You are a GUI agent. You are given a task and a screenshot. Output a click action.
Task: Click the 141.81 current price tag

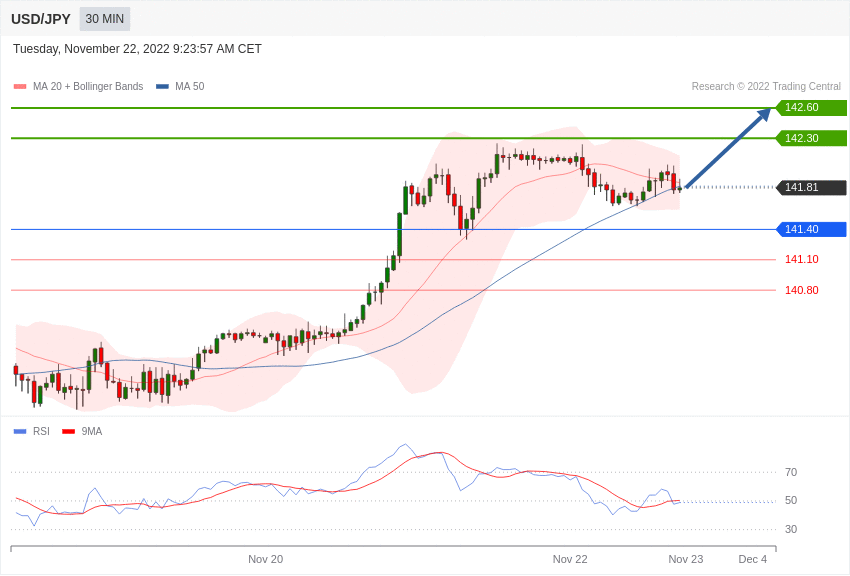[811, 187]
